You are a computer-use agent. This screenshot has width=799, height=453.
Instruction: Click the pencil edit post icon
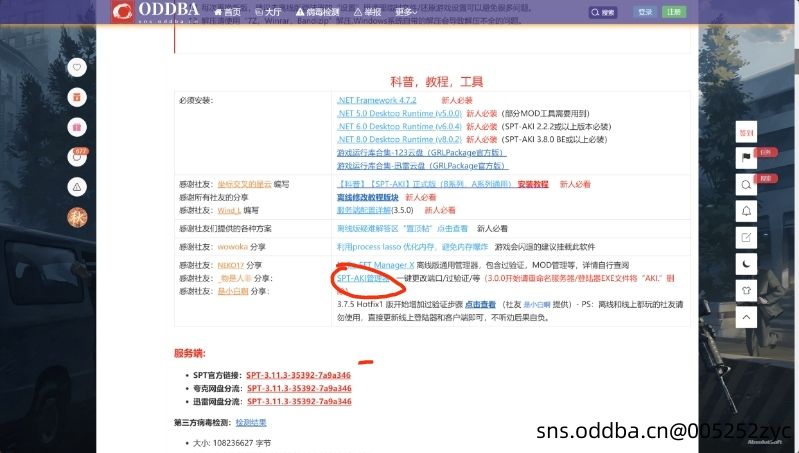(x=746, y=237)
